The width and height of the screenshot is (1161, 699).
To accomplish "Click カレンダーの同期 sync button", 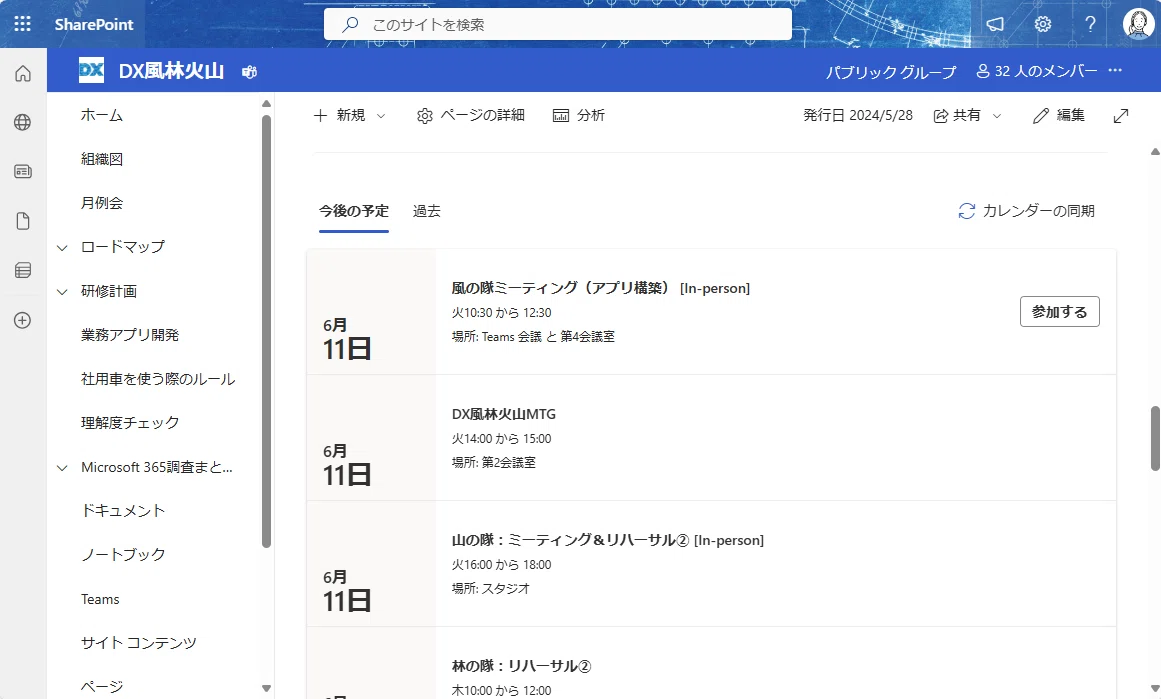I will (x=1026, y=211).
